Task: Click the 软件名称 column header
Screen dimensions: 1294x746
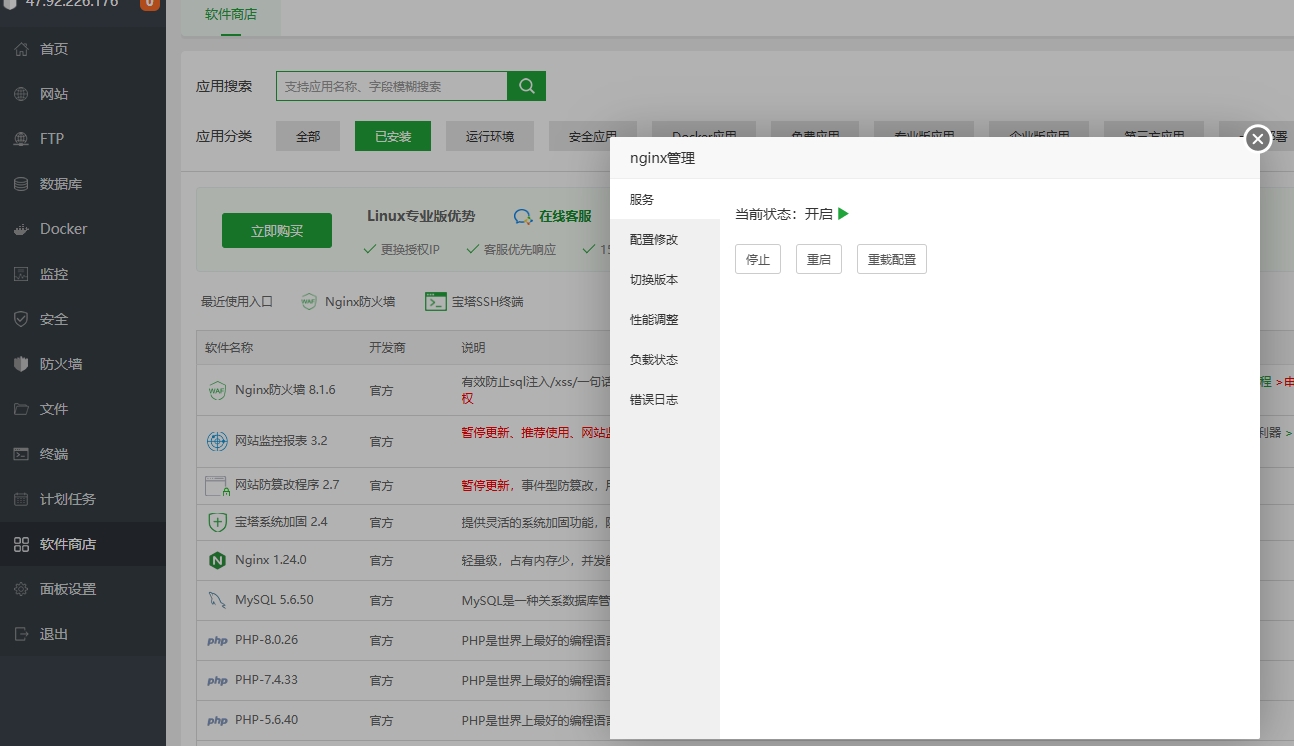Action: tap(229, 348)
